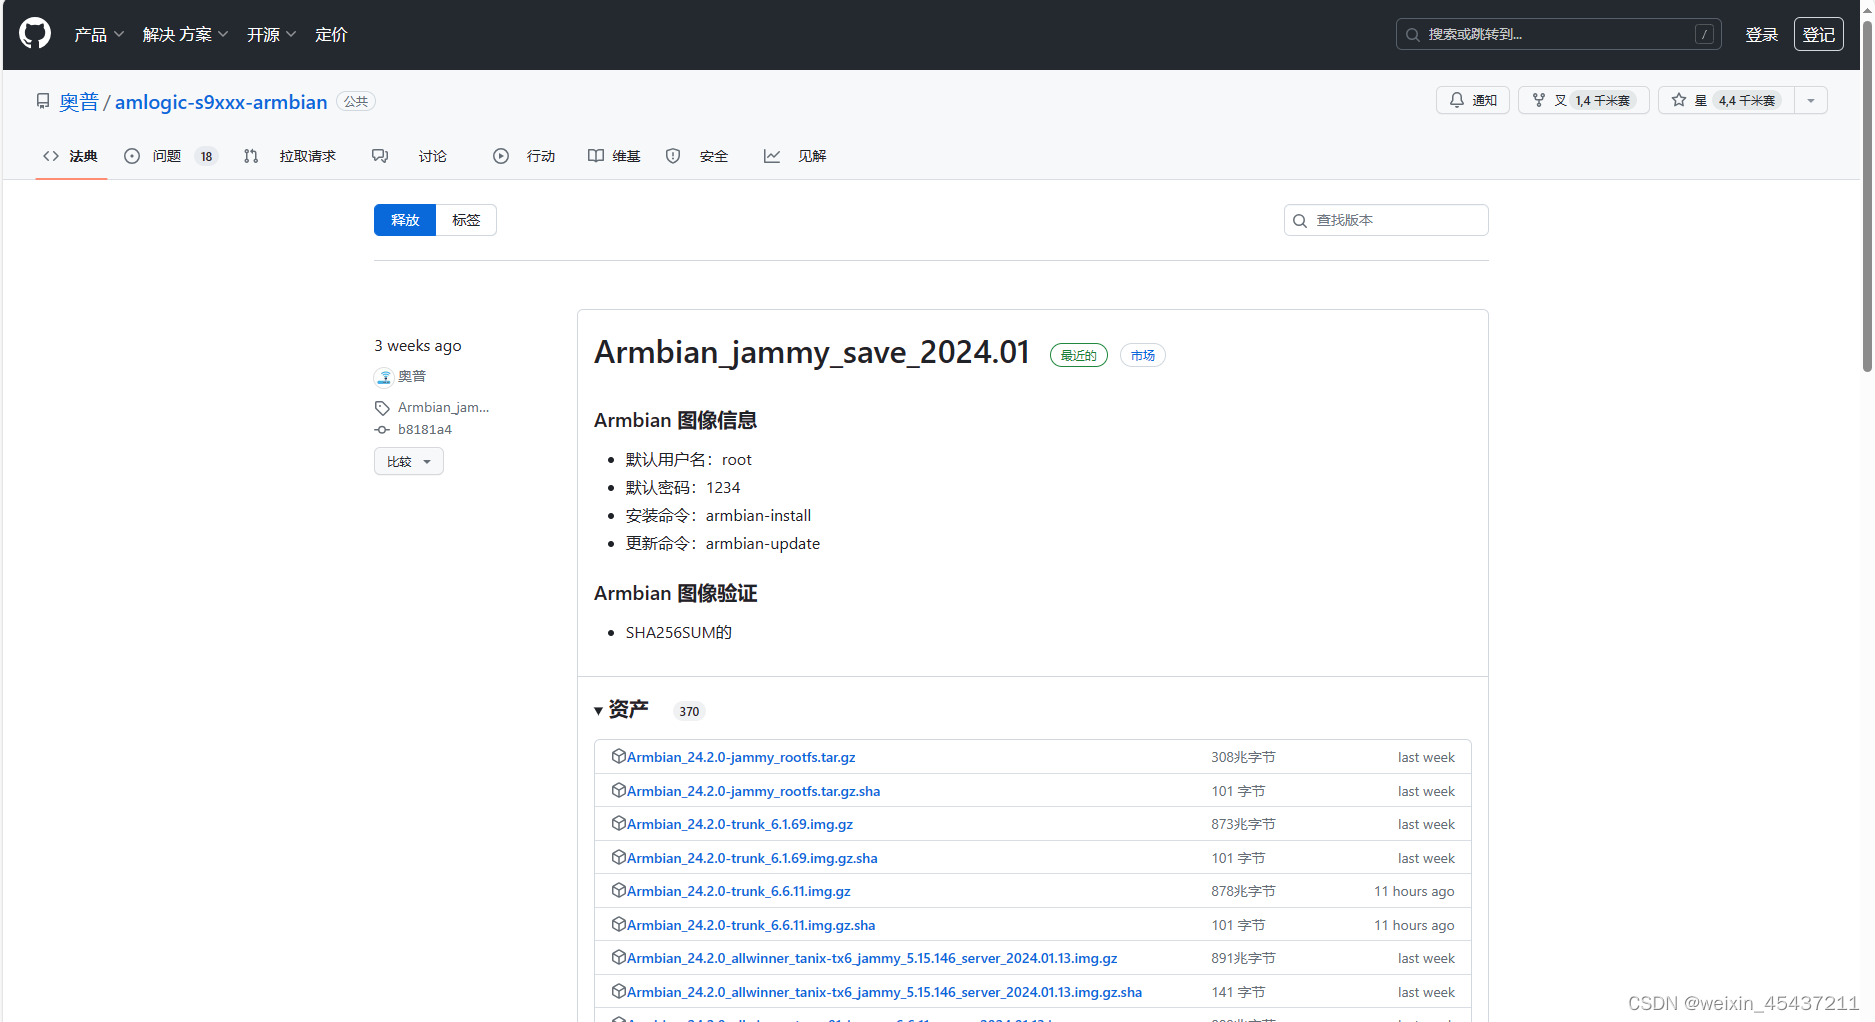The image size is (1875, 1022).
Task: Download Armbian_24.2.0-jammy_rootfs.tar.gz.sha
Action: pos(753,791)
